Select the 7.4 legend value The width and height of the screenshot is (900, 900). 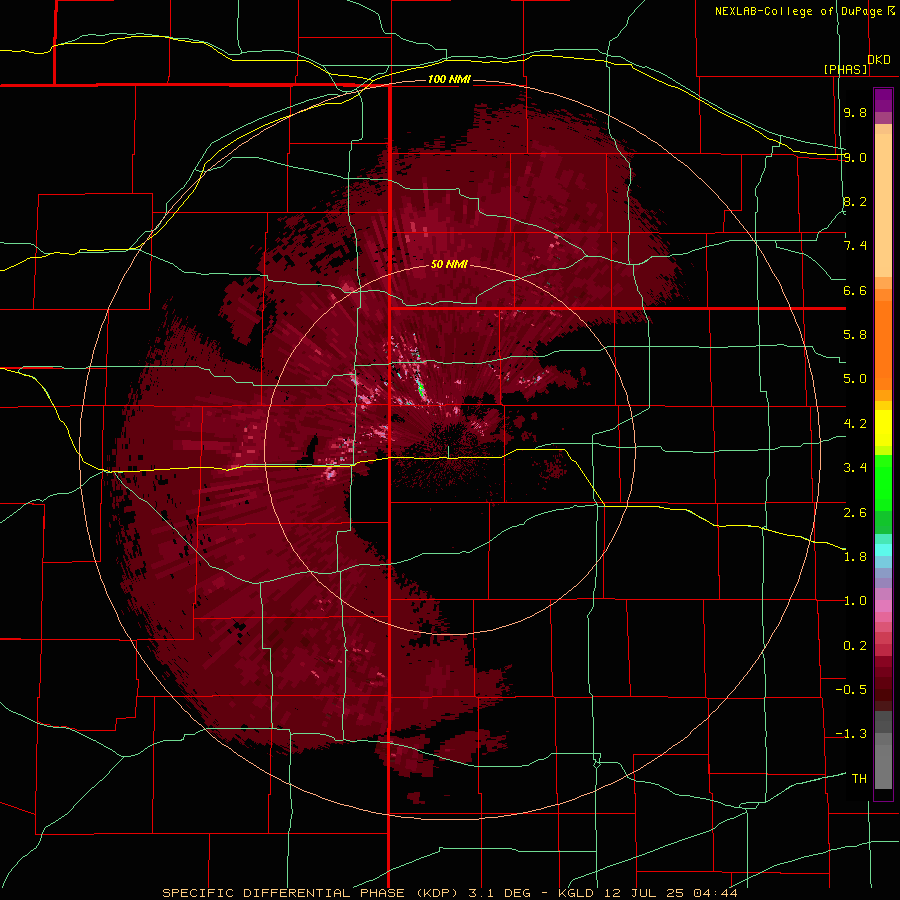click(x=855, y=246)
